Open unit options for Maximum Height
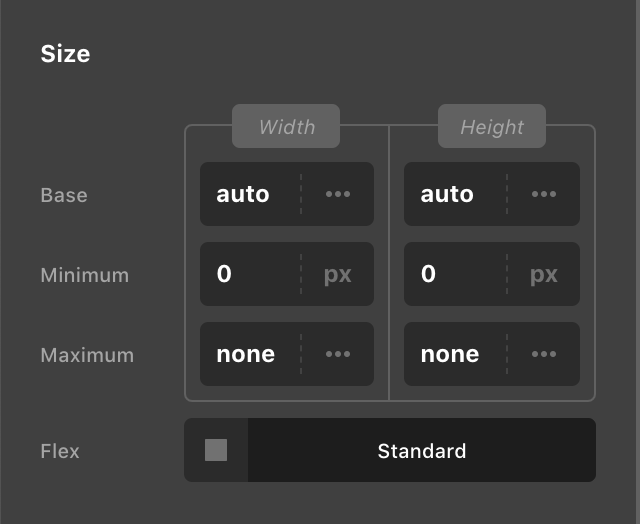 pos(544,354)
